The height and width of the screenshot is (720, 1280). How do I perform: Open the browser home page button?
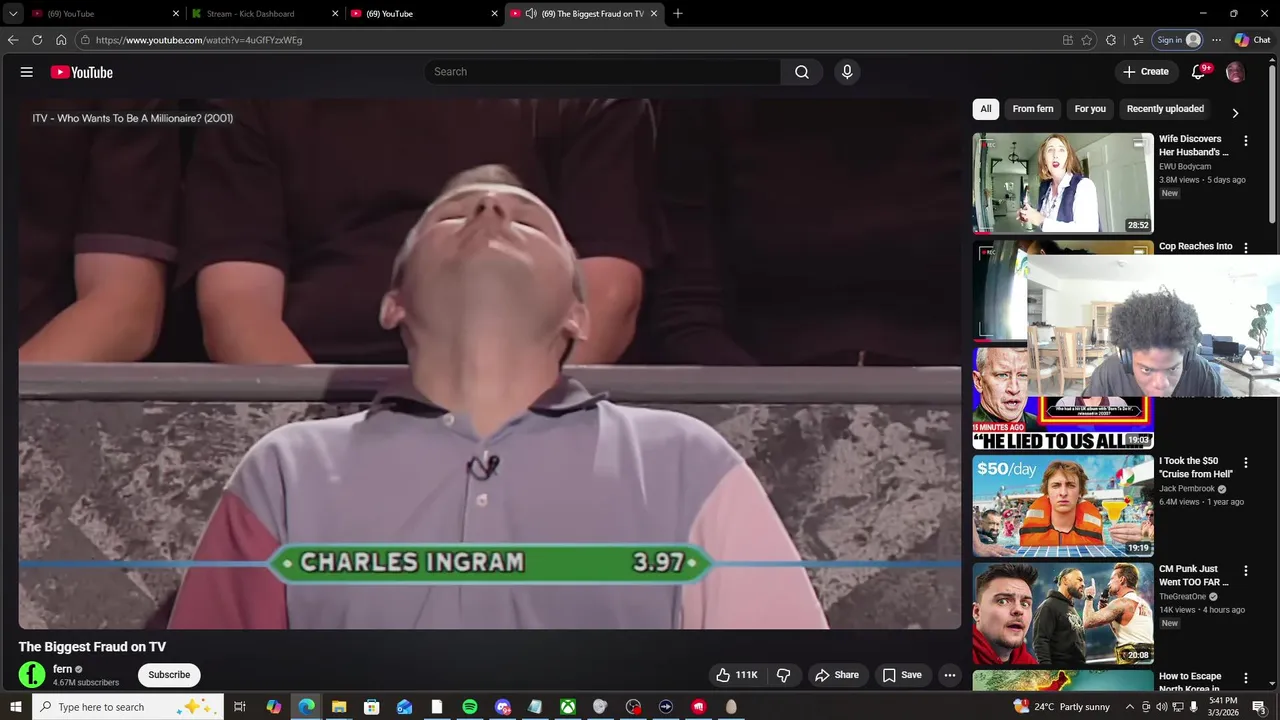(61, 40)
